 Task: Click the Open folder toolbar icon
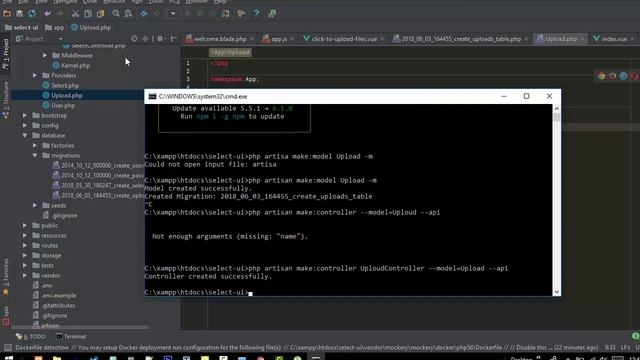(x=7, y=13)
